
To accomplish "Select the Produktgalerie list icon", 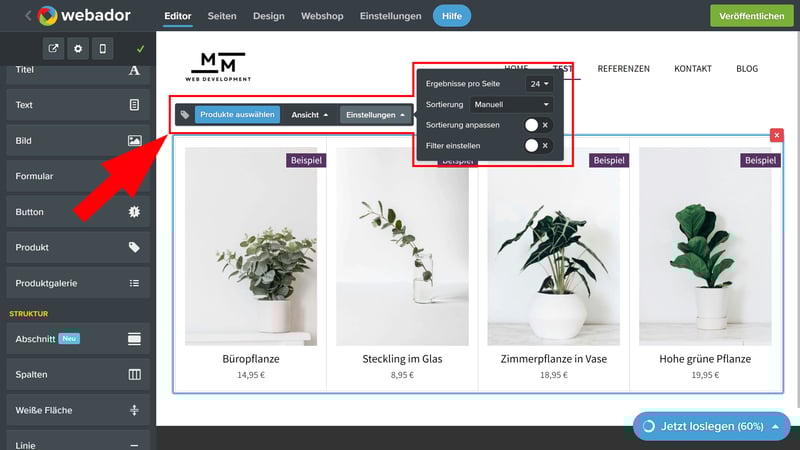I will tap(134, 283).
